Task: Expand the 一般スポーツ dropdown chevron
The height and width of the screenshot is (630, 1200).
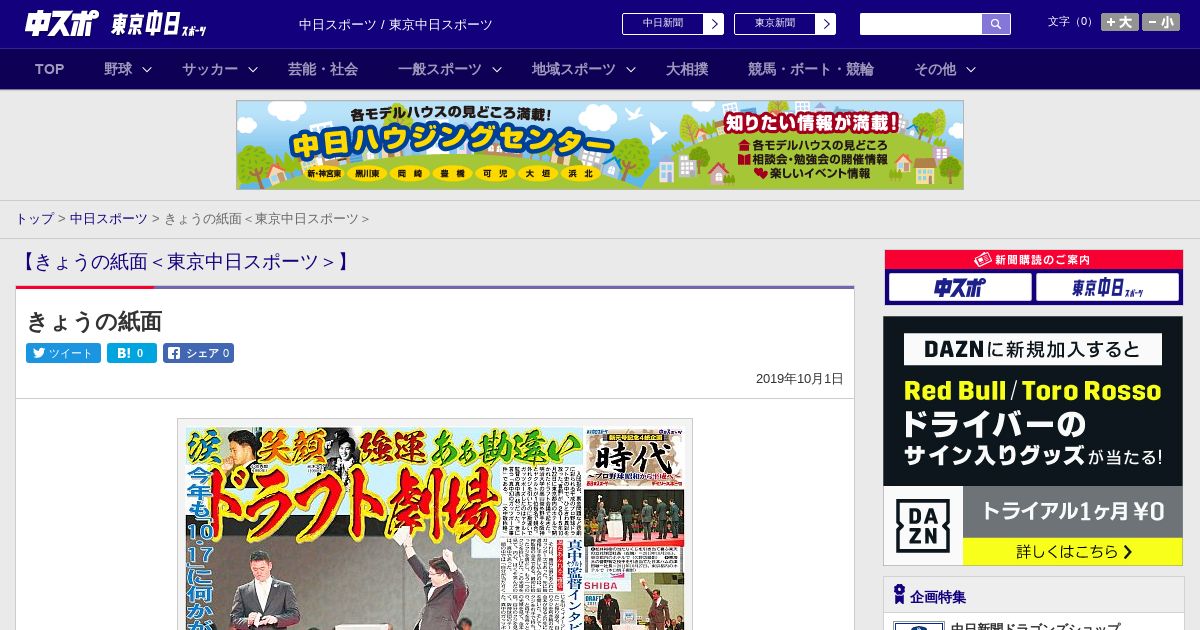Action: [497, 69]
